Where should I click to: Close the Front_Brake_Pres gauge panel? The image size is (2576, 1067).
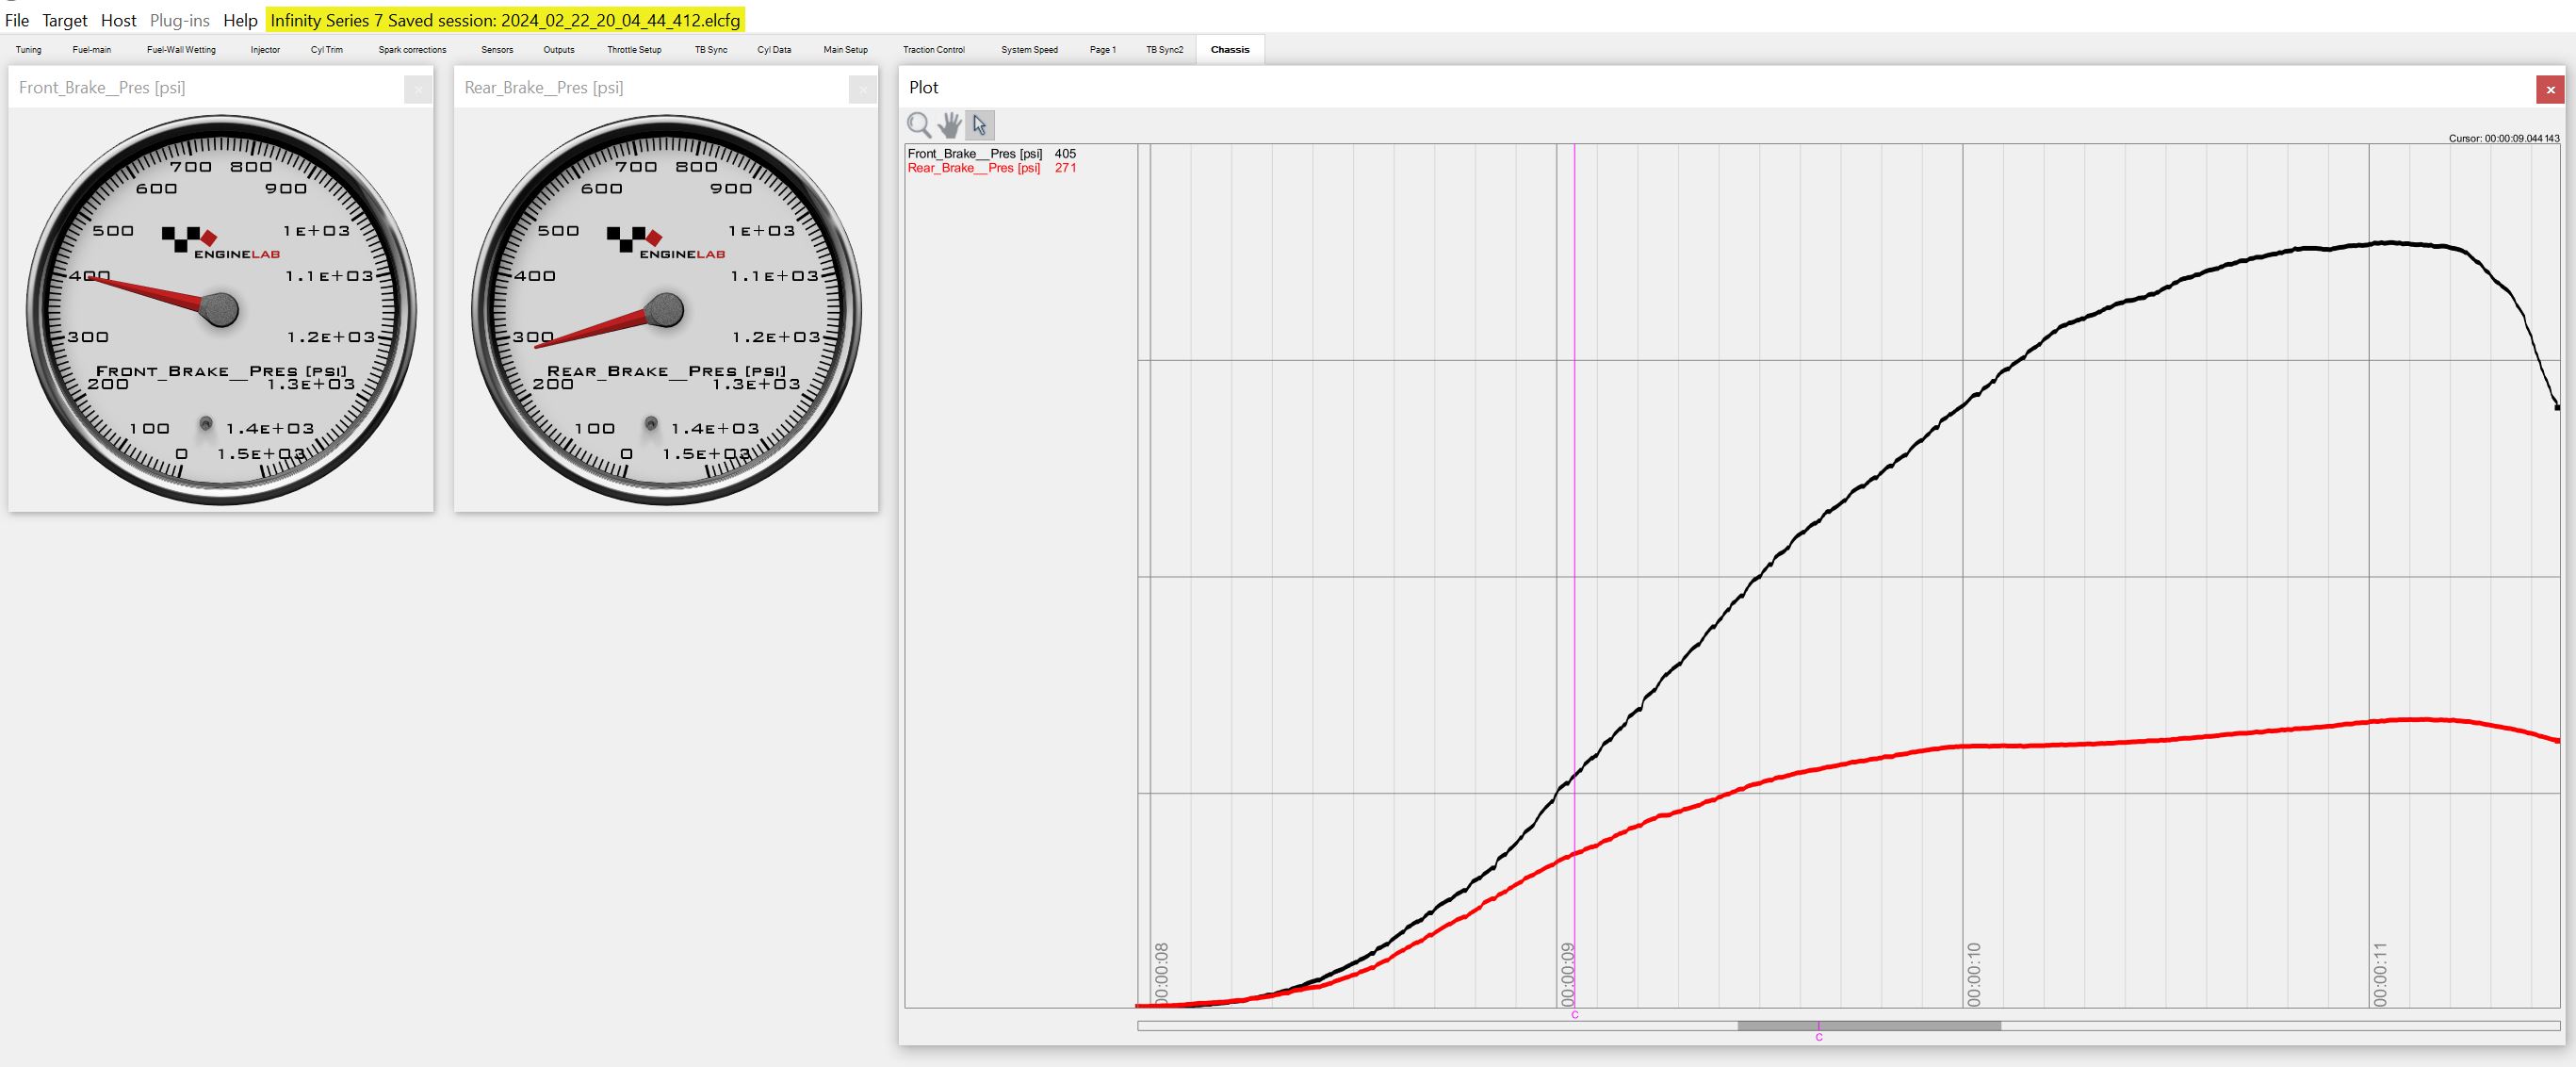point(418,90)
